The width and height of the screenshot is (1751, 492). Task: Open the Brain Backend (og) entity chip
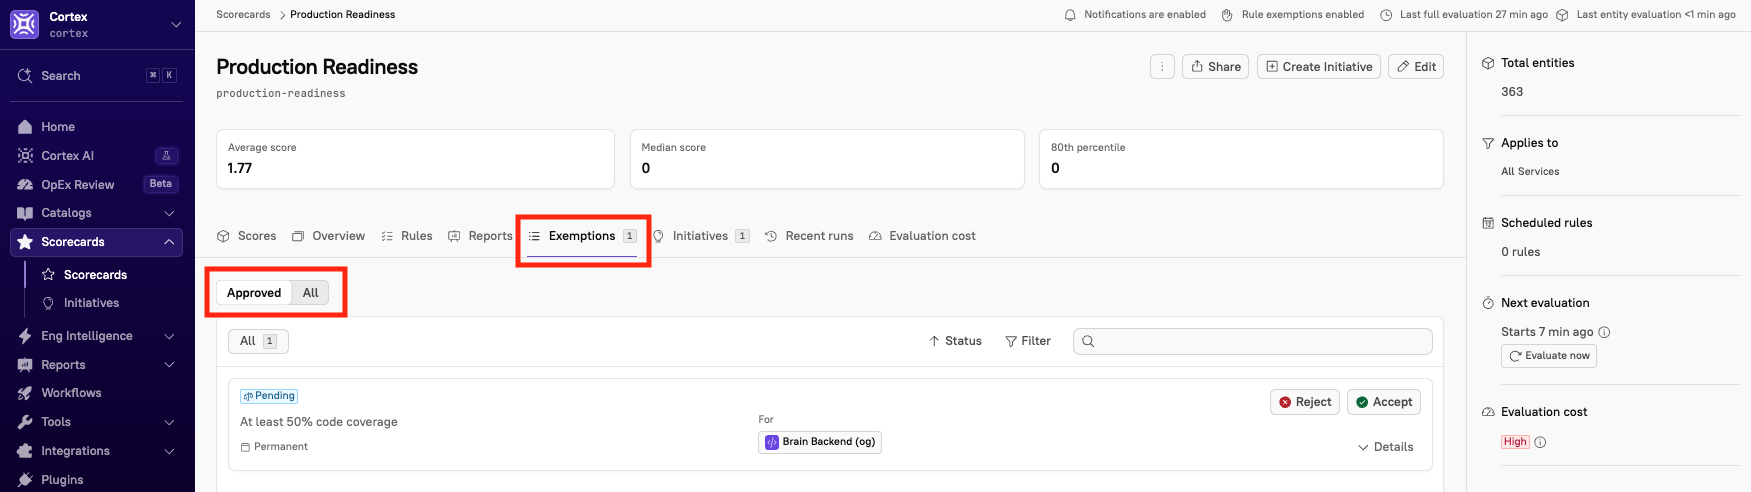[820, 442]
